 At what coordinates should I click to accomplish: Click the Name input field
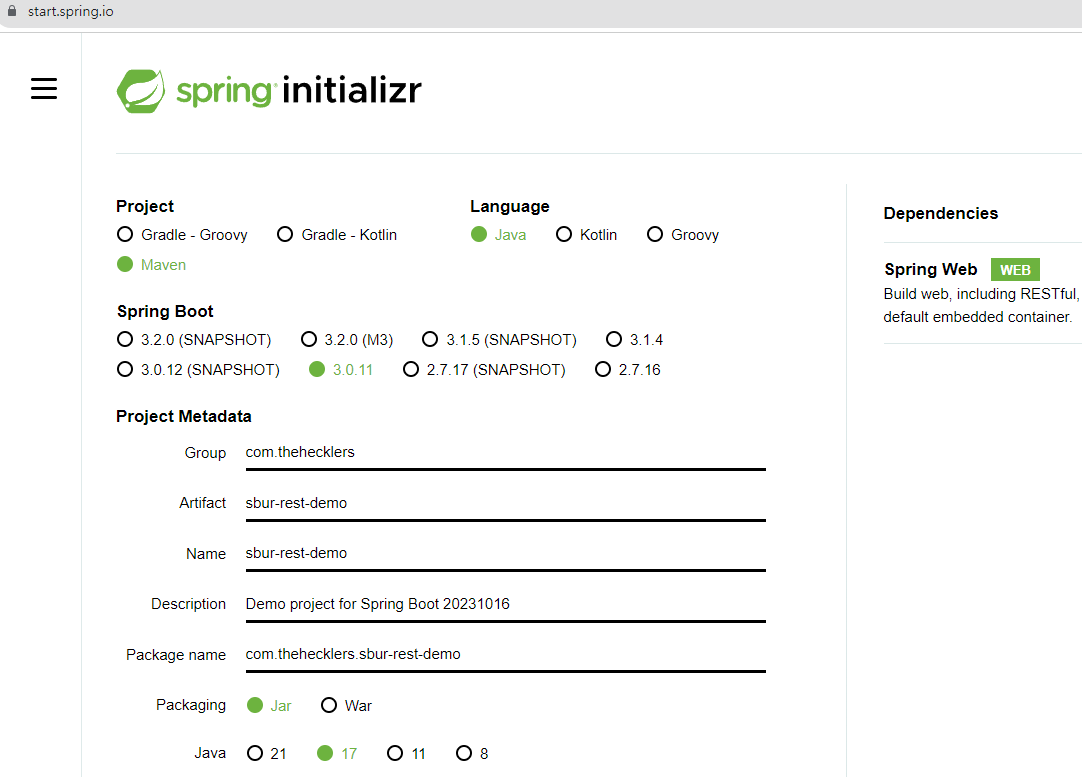[x=506, y=554]
